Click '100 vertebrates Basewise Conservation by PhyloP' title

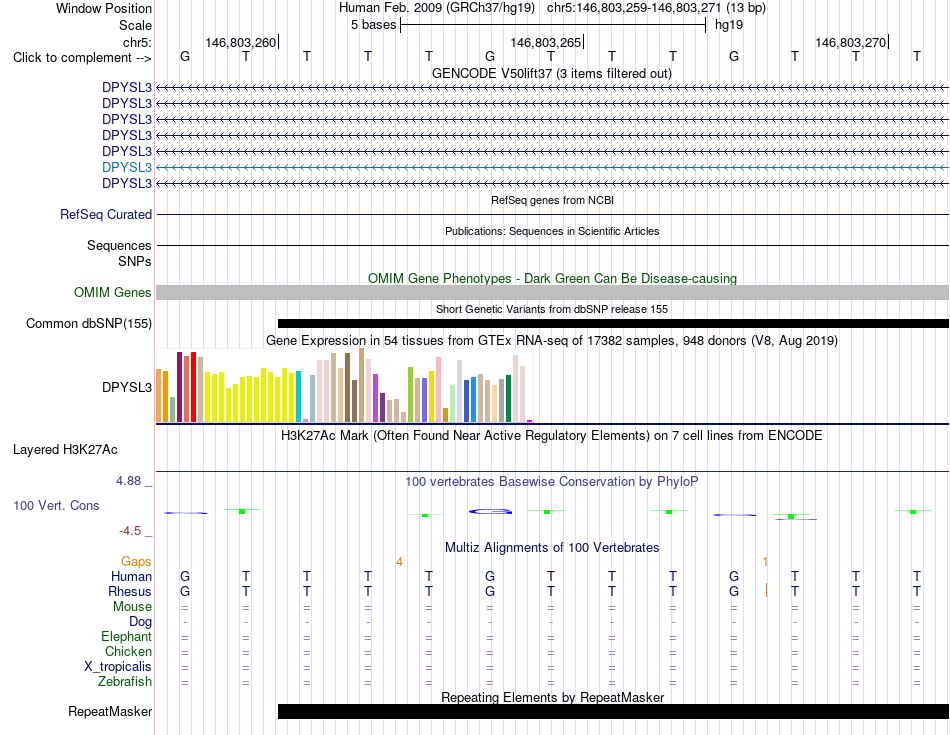tap(552, 482)
